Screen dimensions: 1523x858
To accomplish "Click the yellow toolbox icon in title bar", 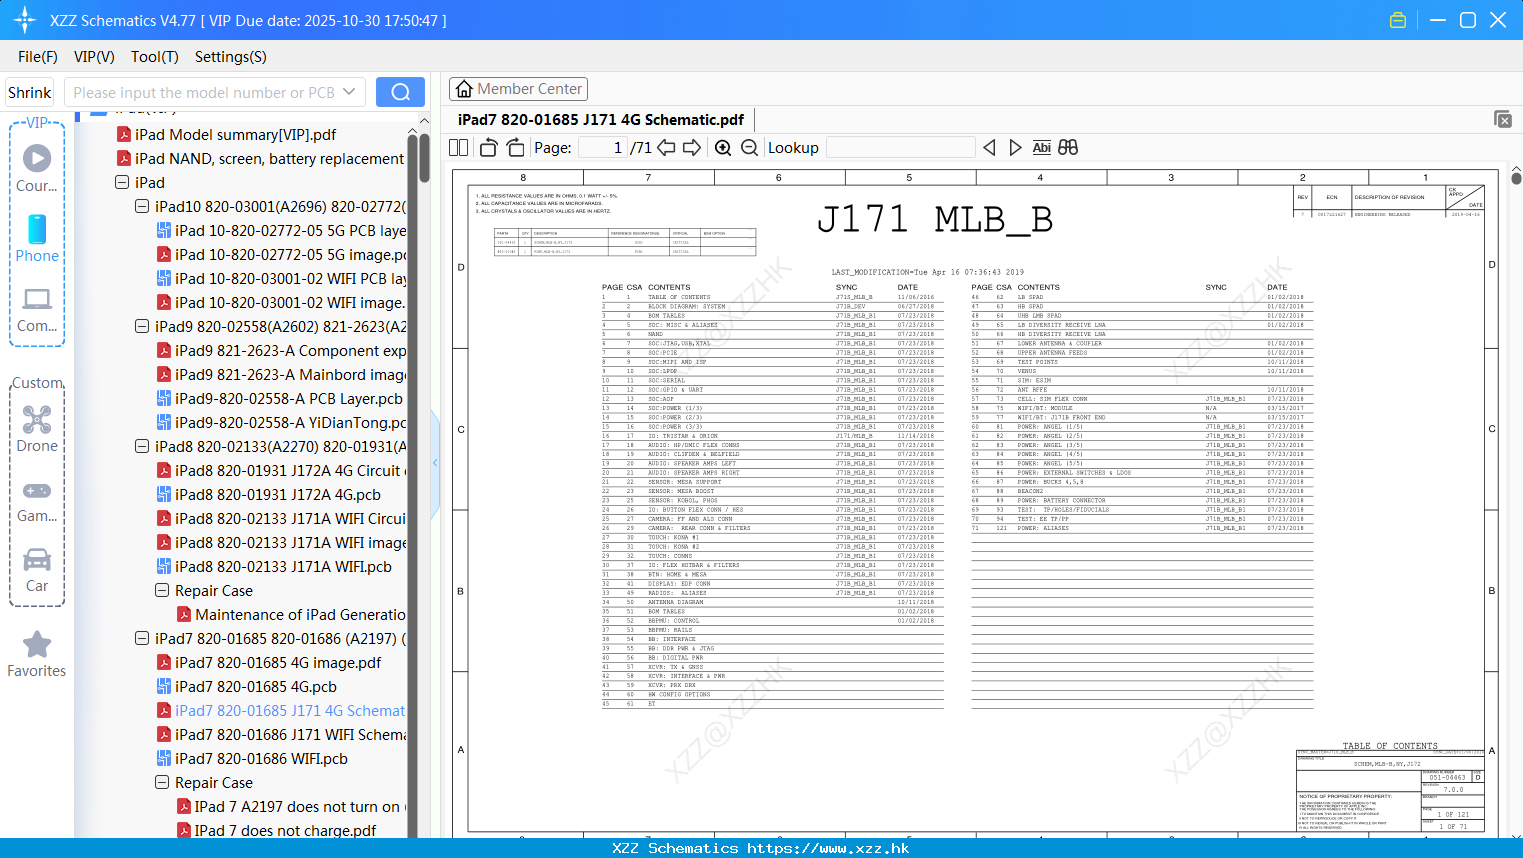I will point(1398,20).
